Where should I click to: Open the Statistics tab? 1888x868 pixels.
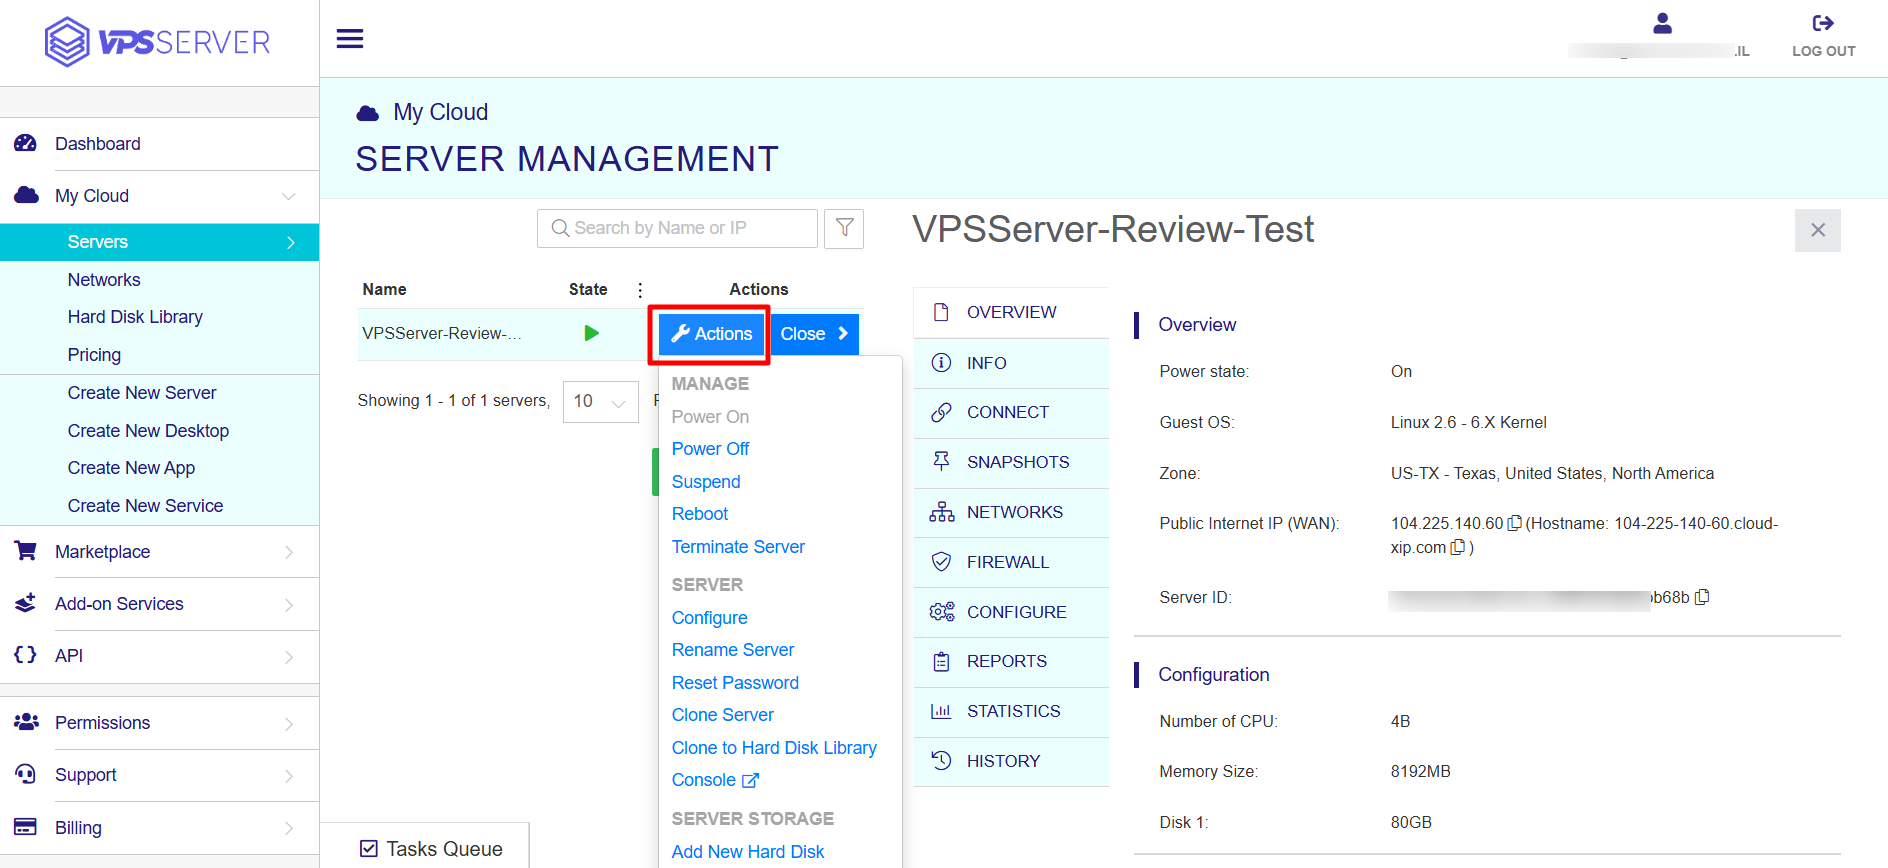1011,712
